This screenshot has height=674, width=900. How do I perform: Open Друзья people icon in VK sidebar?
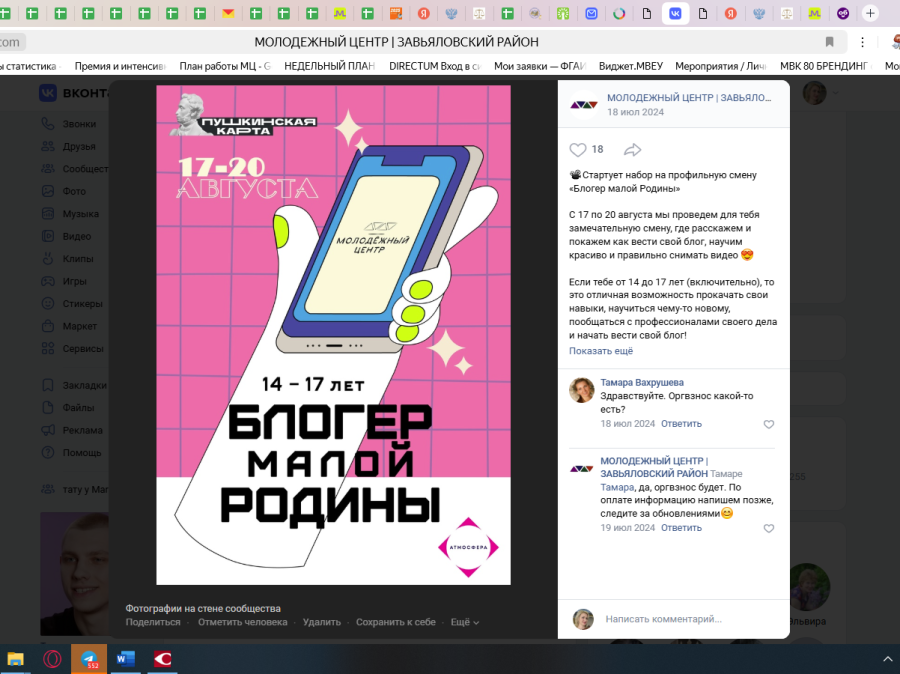click(48, 146)
